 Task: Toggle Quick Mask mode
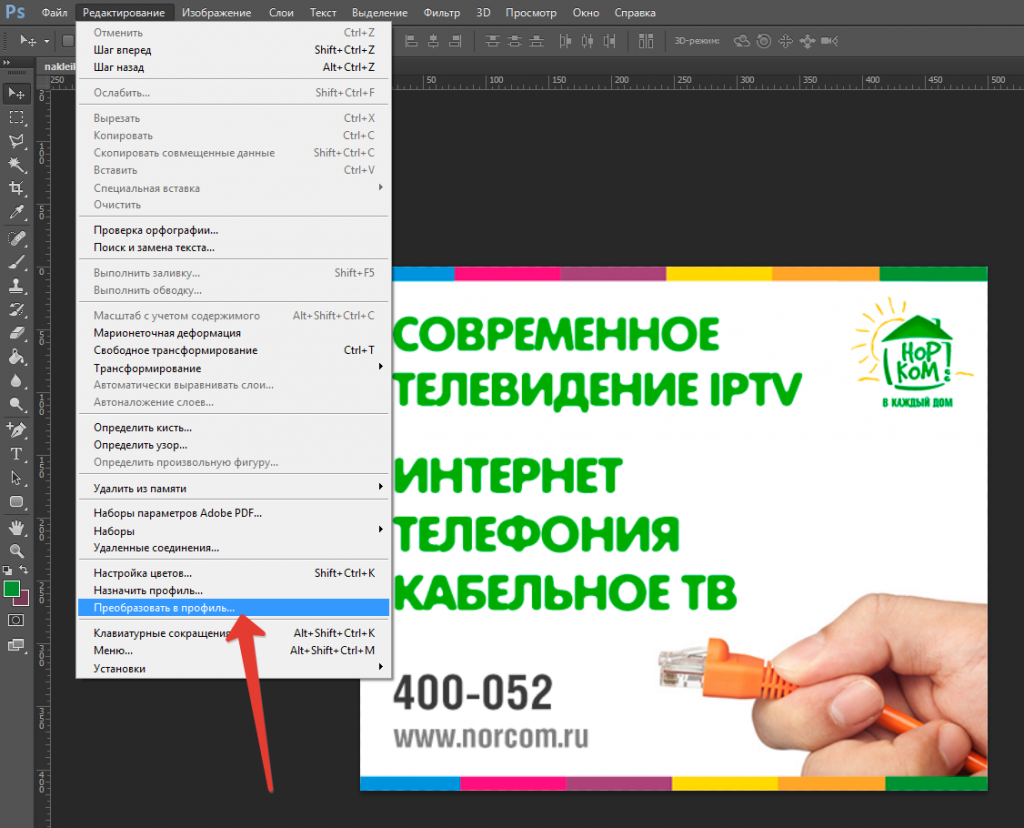point(16,620)
